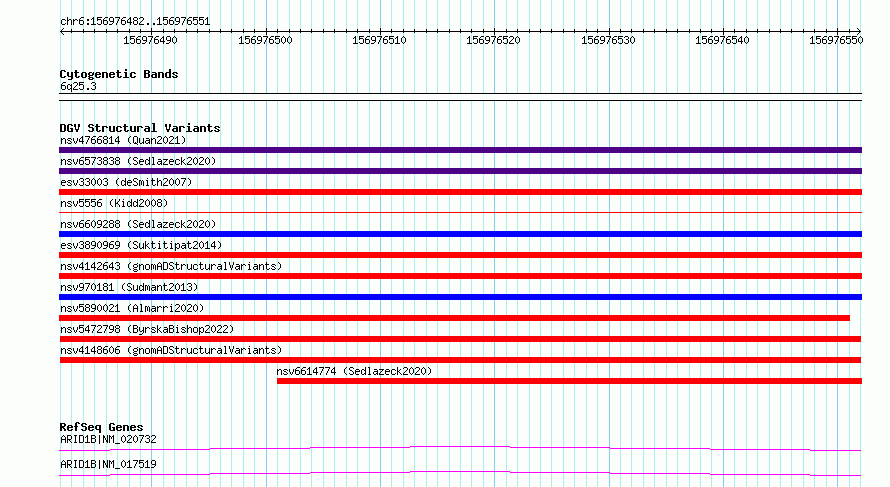Click the left arrow end of ruler
This screenshot has width=890, height=487.
62,31
